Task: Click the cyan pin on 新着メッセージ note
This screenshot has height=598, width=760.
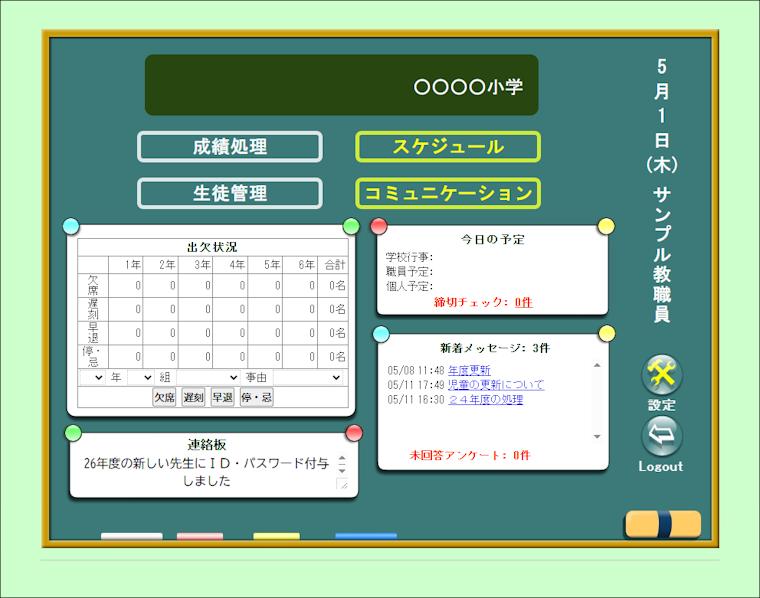Action: [x=380, y=332]
